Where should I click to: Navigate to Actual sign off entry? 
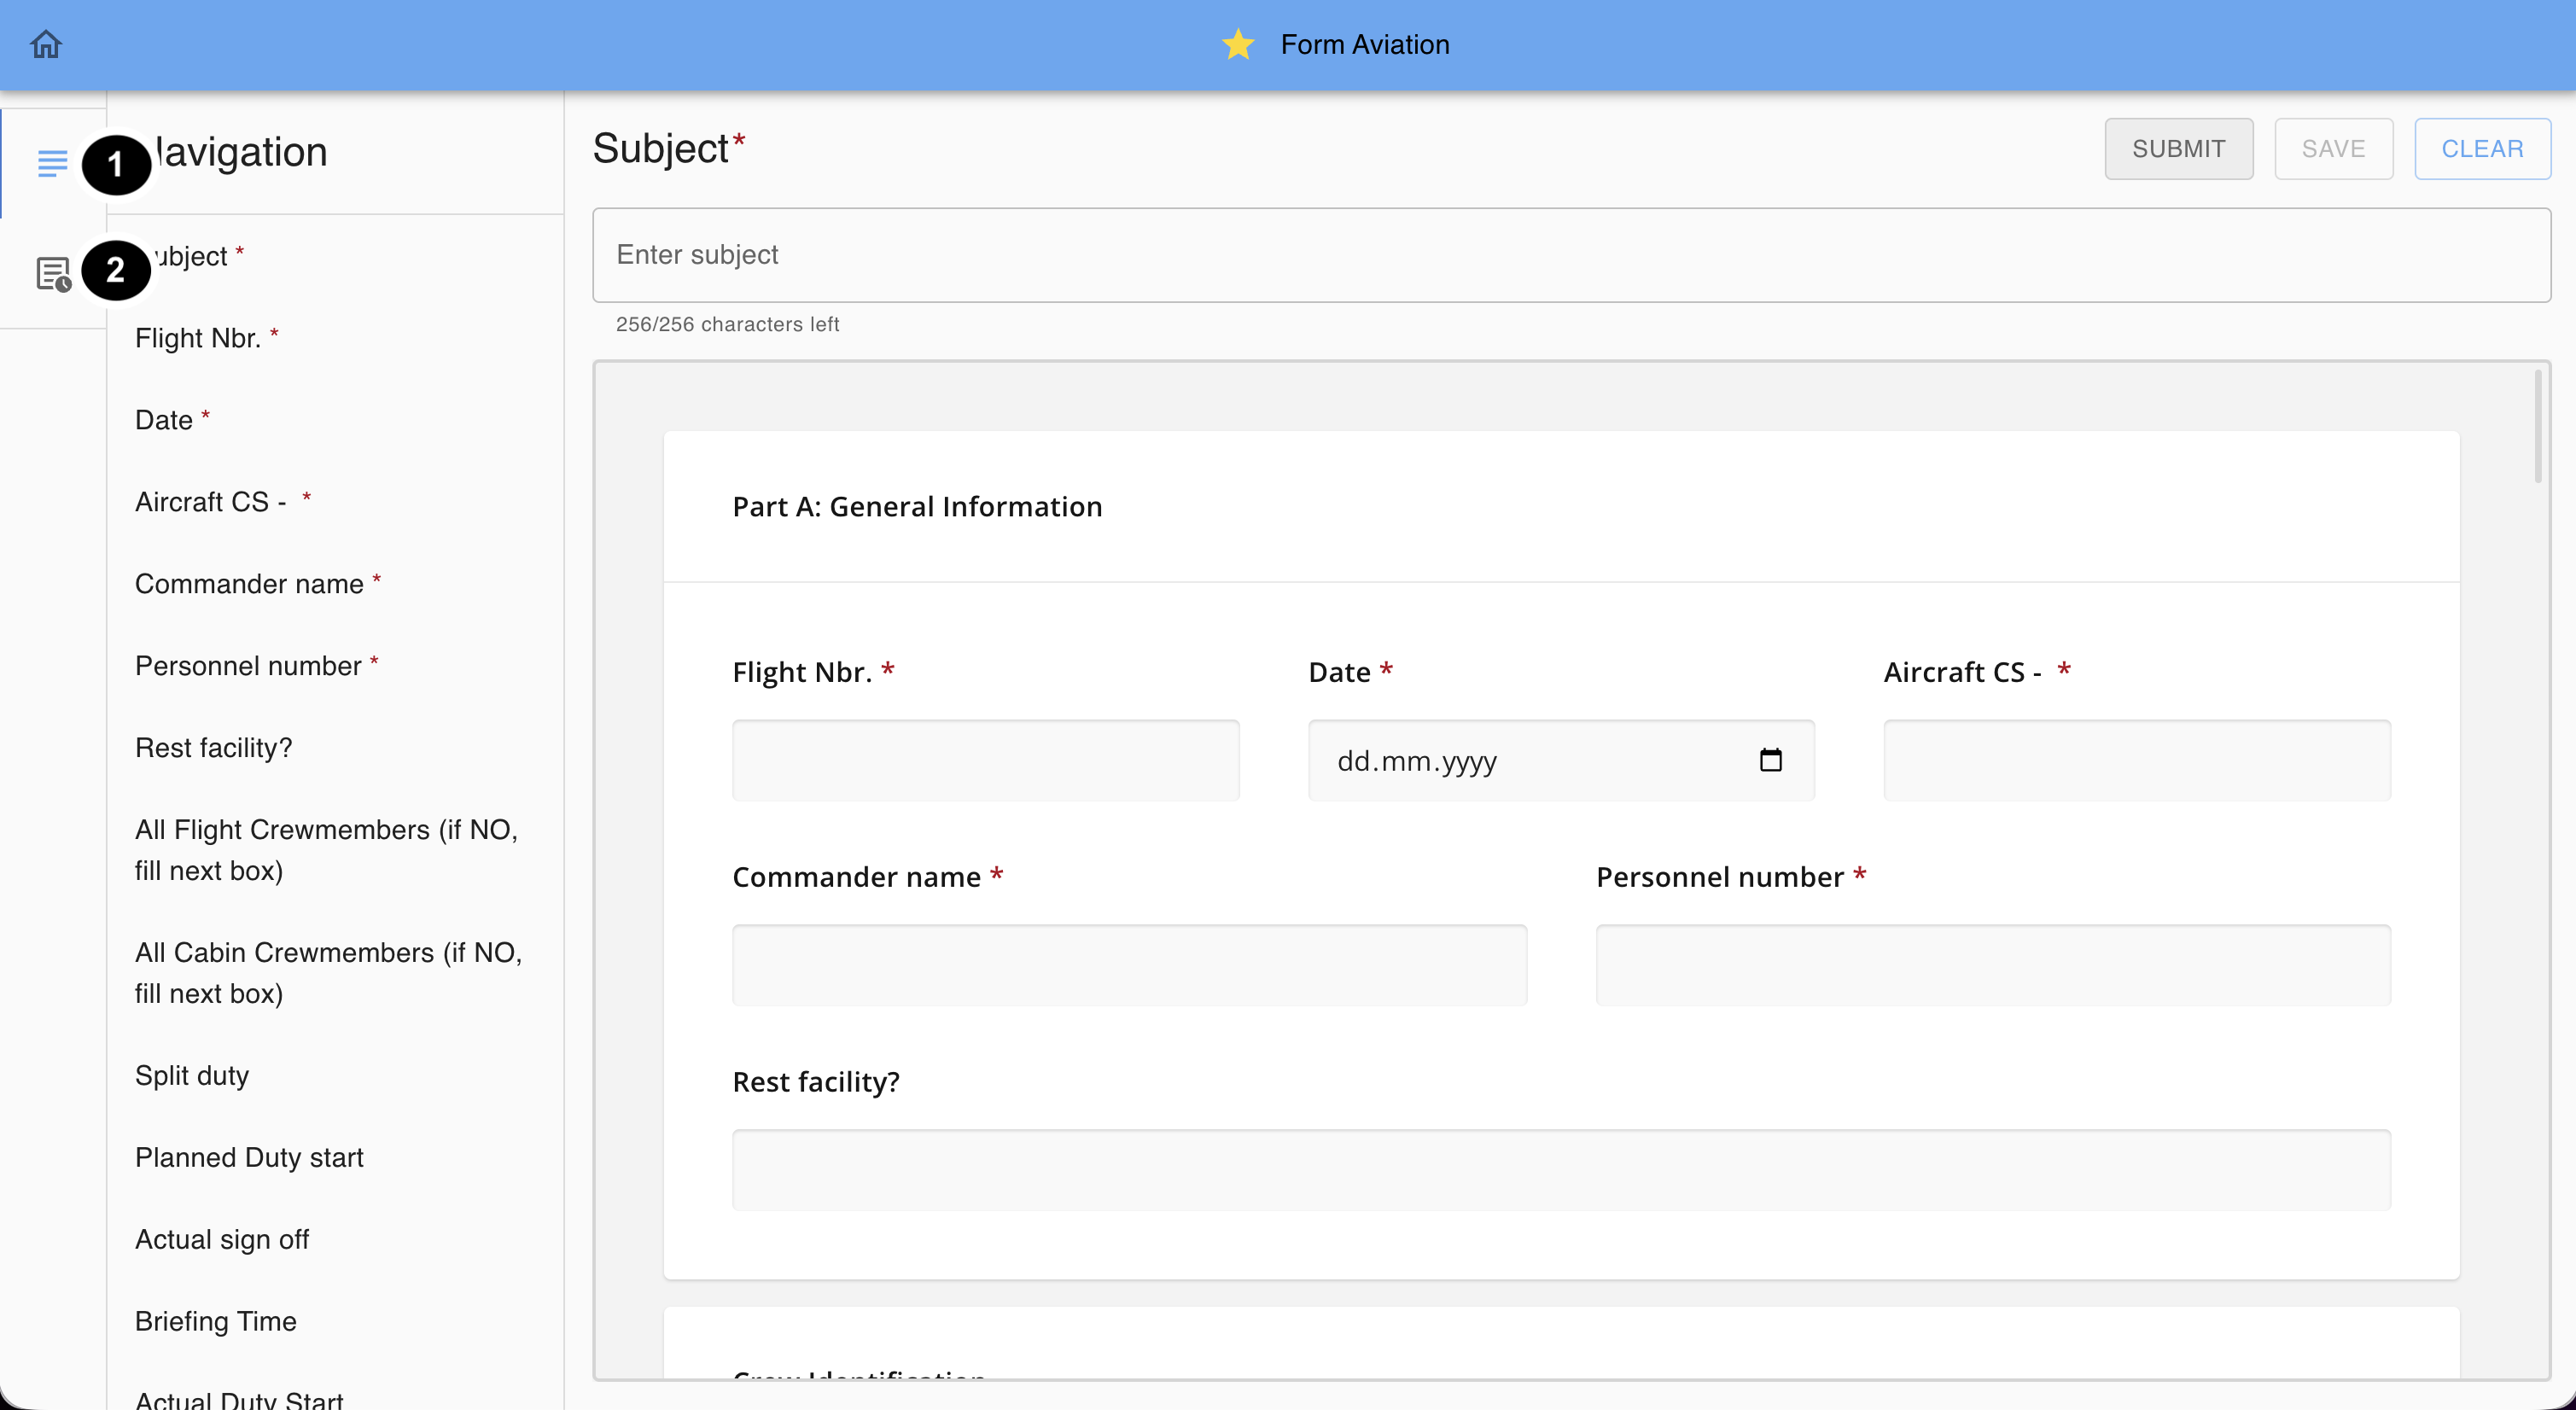point(222,1239)
